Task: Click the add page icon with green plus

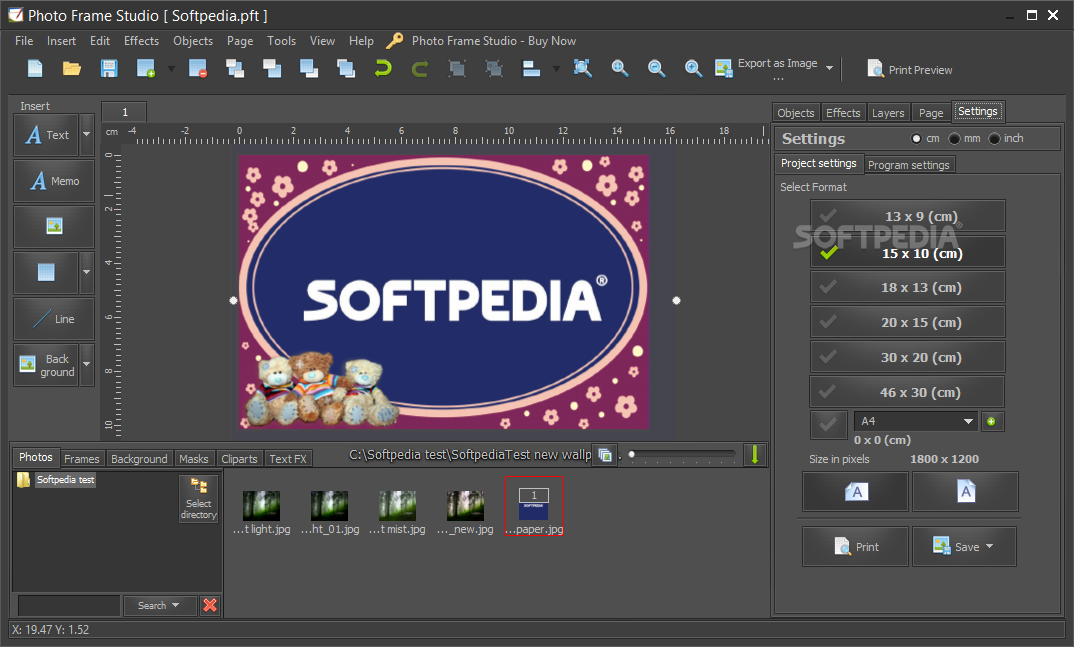Action: click(x=146, y=68)
